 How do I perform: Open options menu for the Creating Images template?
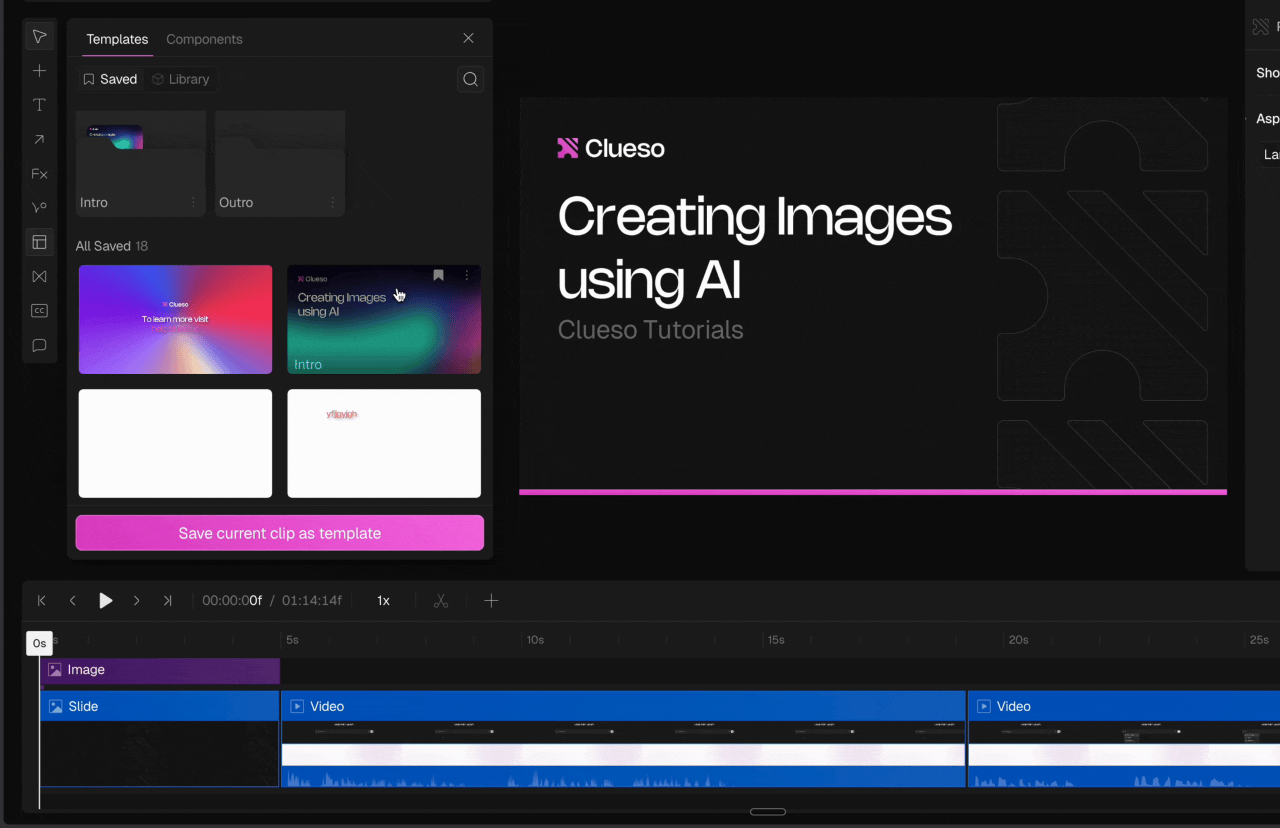pos(464,274)
